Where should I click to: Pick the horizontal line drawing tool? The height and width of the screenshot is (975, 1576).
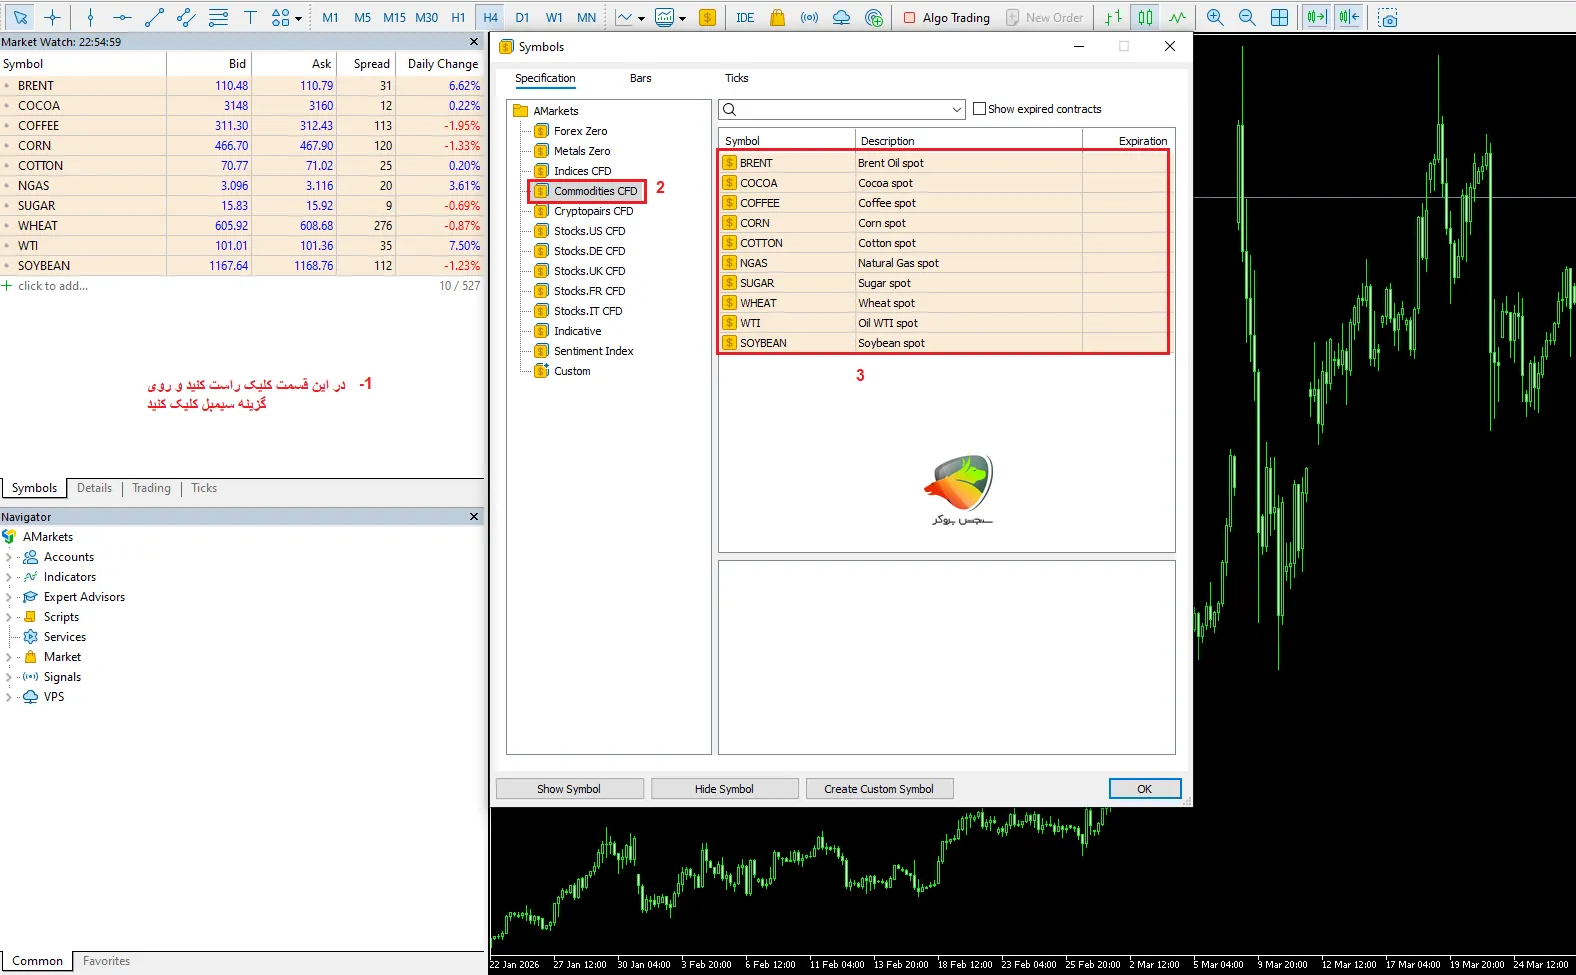[x=122, y=17]
